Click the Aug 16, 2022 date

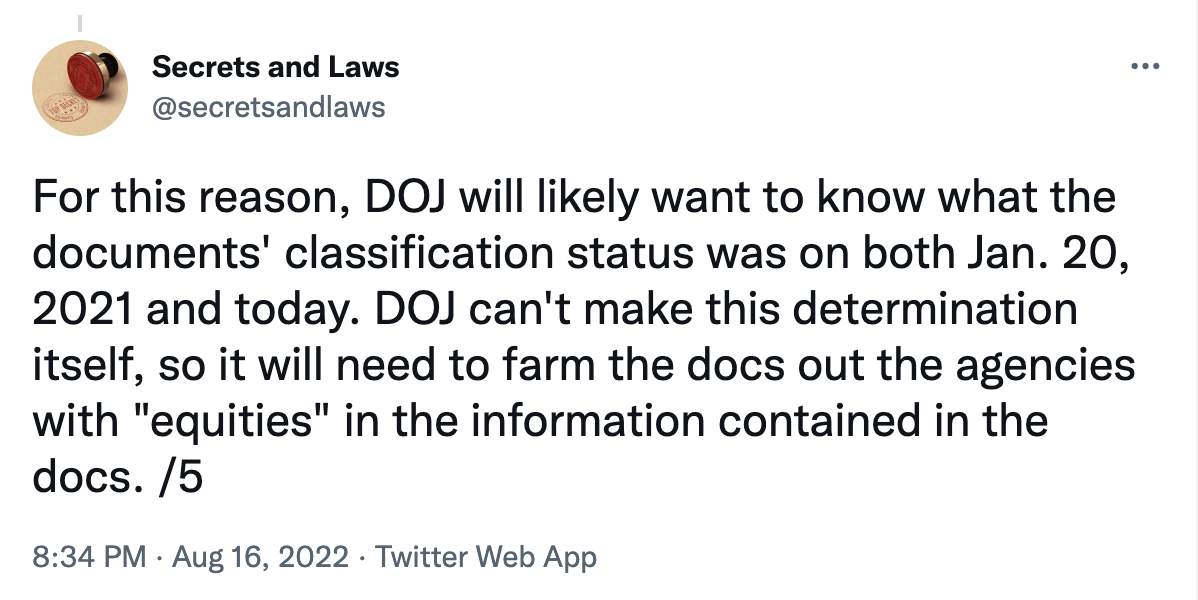pos(260,556)
